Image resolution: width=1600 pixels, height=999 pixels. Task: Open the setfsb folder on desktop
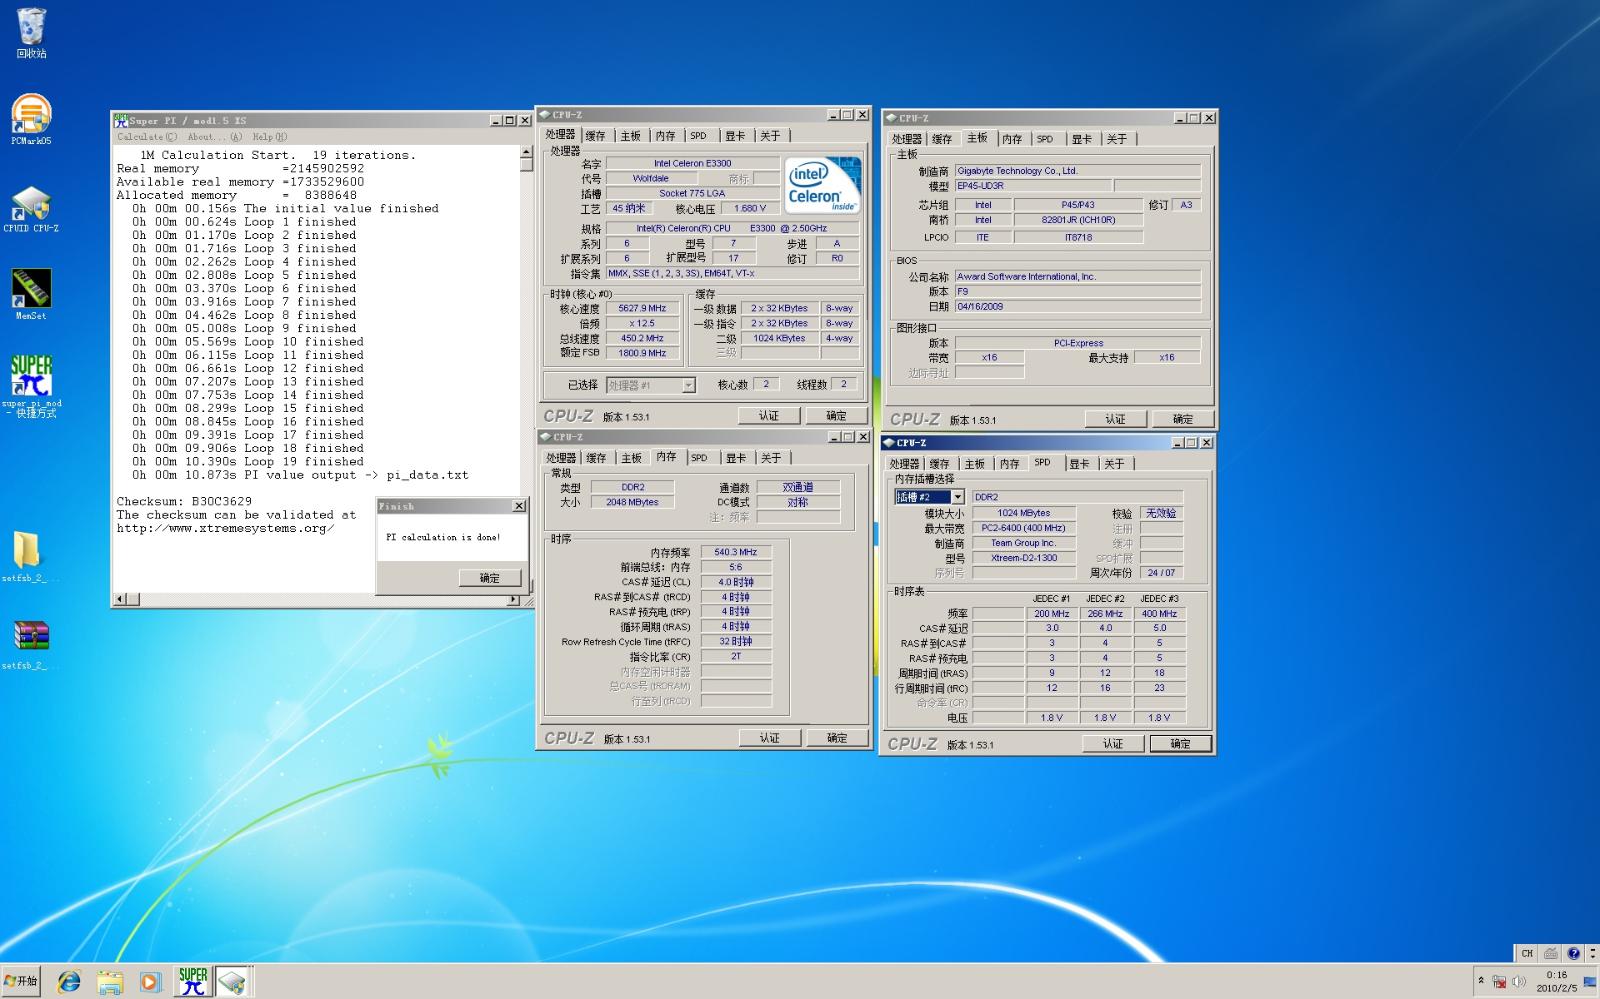pos(28,556)
